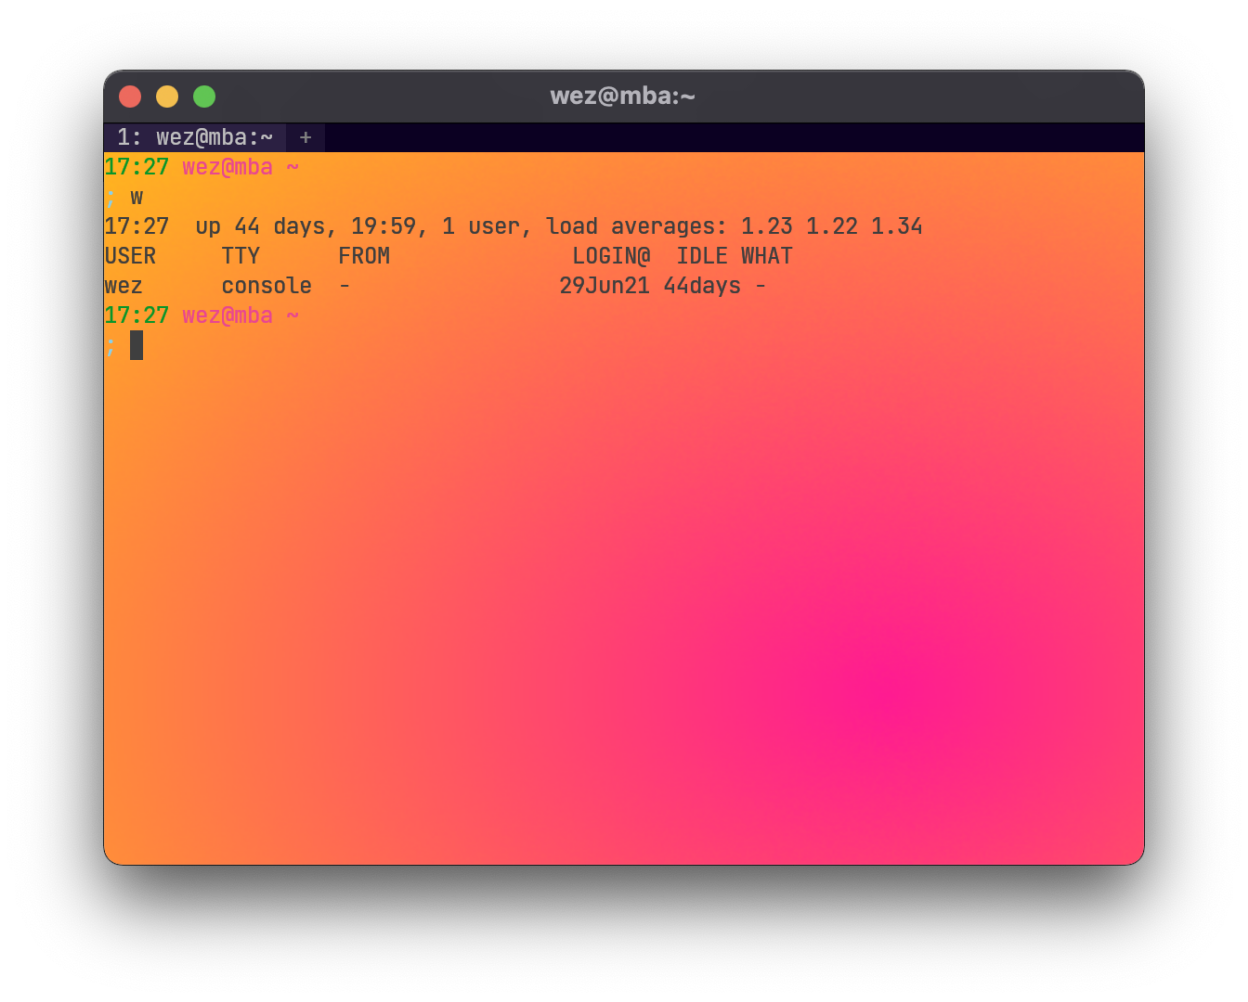The height and width of the screenshot is (1002, 1248).
Task: Click the WHAT column header
Action: 766,256
